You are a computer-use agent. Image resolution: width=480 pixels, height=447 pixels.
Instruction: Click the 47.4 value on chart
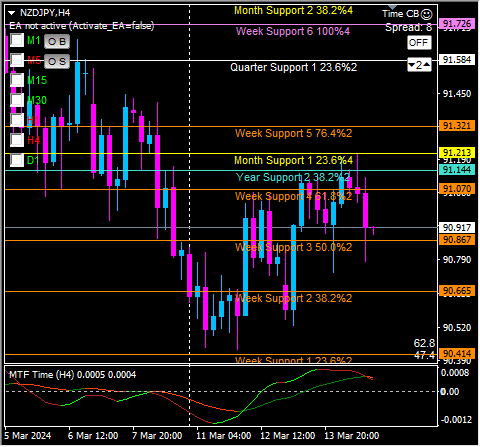[x=424, y=355]
